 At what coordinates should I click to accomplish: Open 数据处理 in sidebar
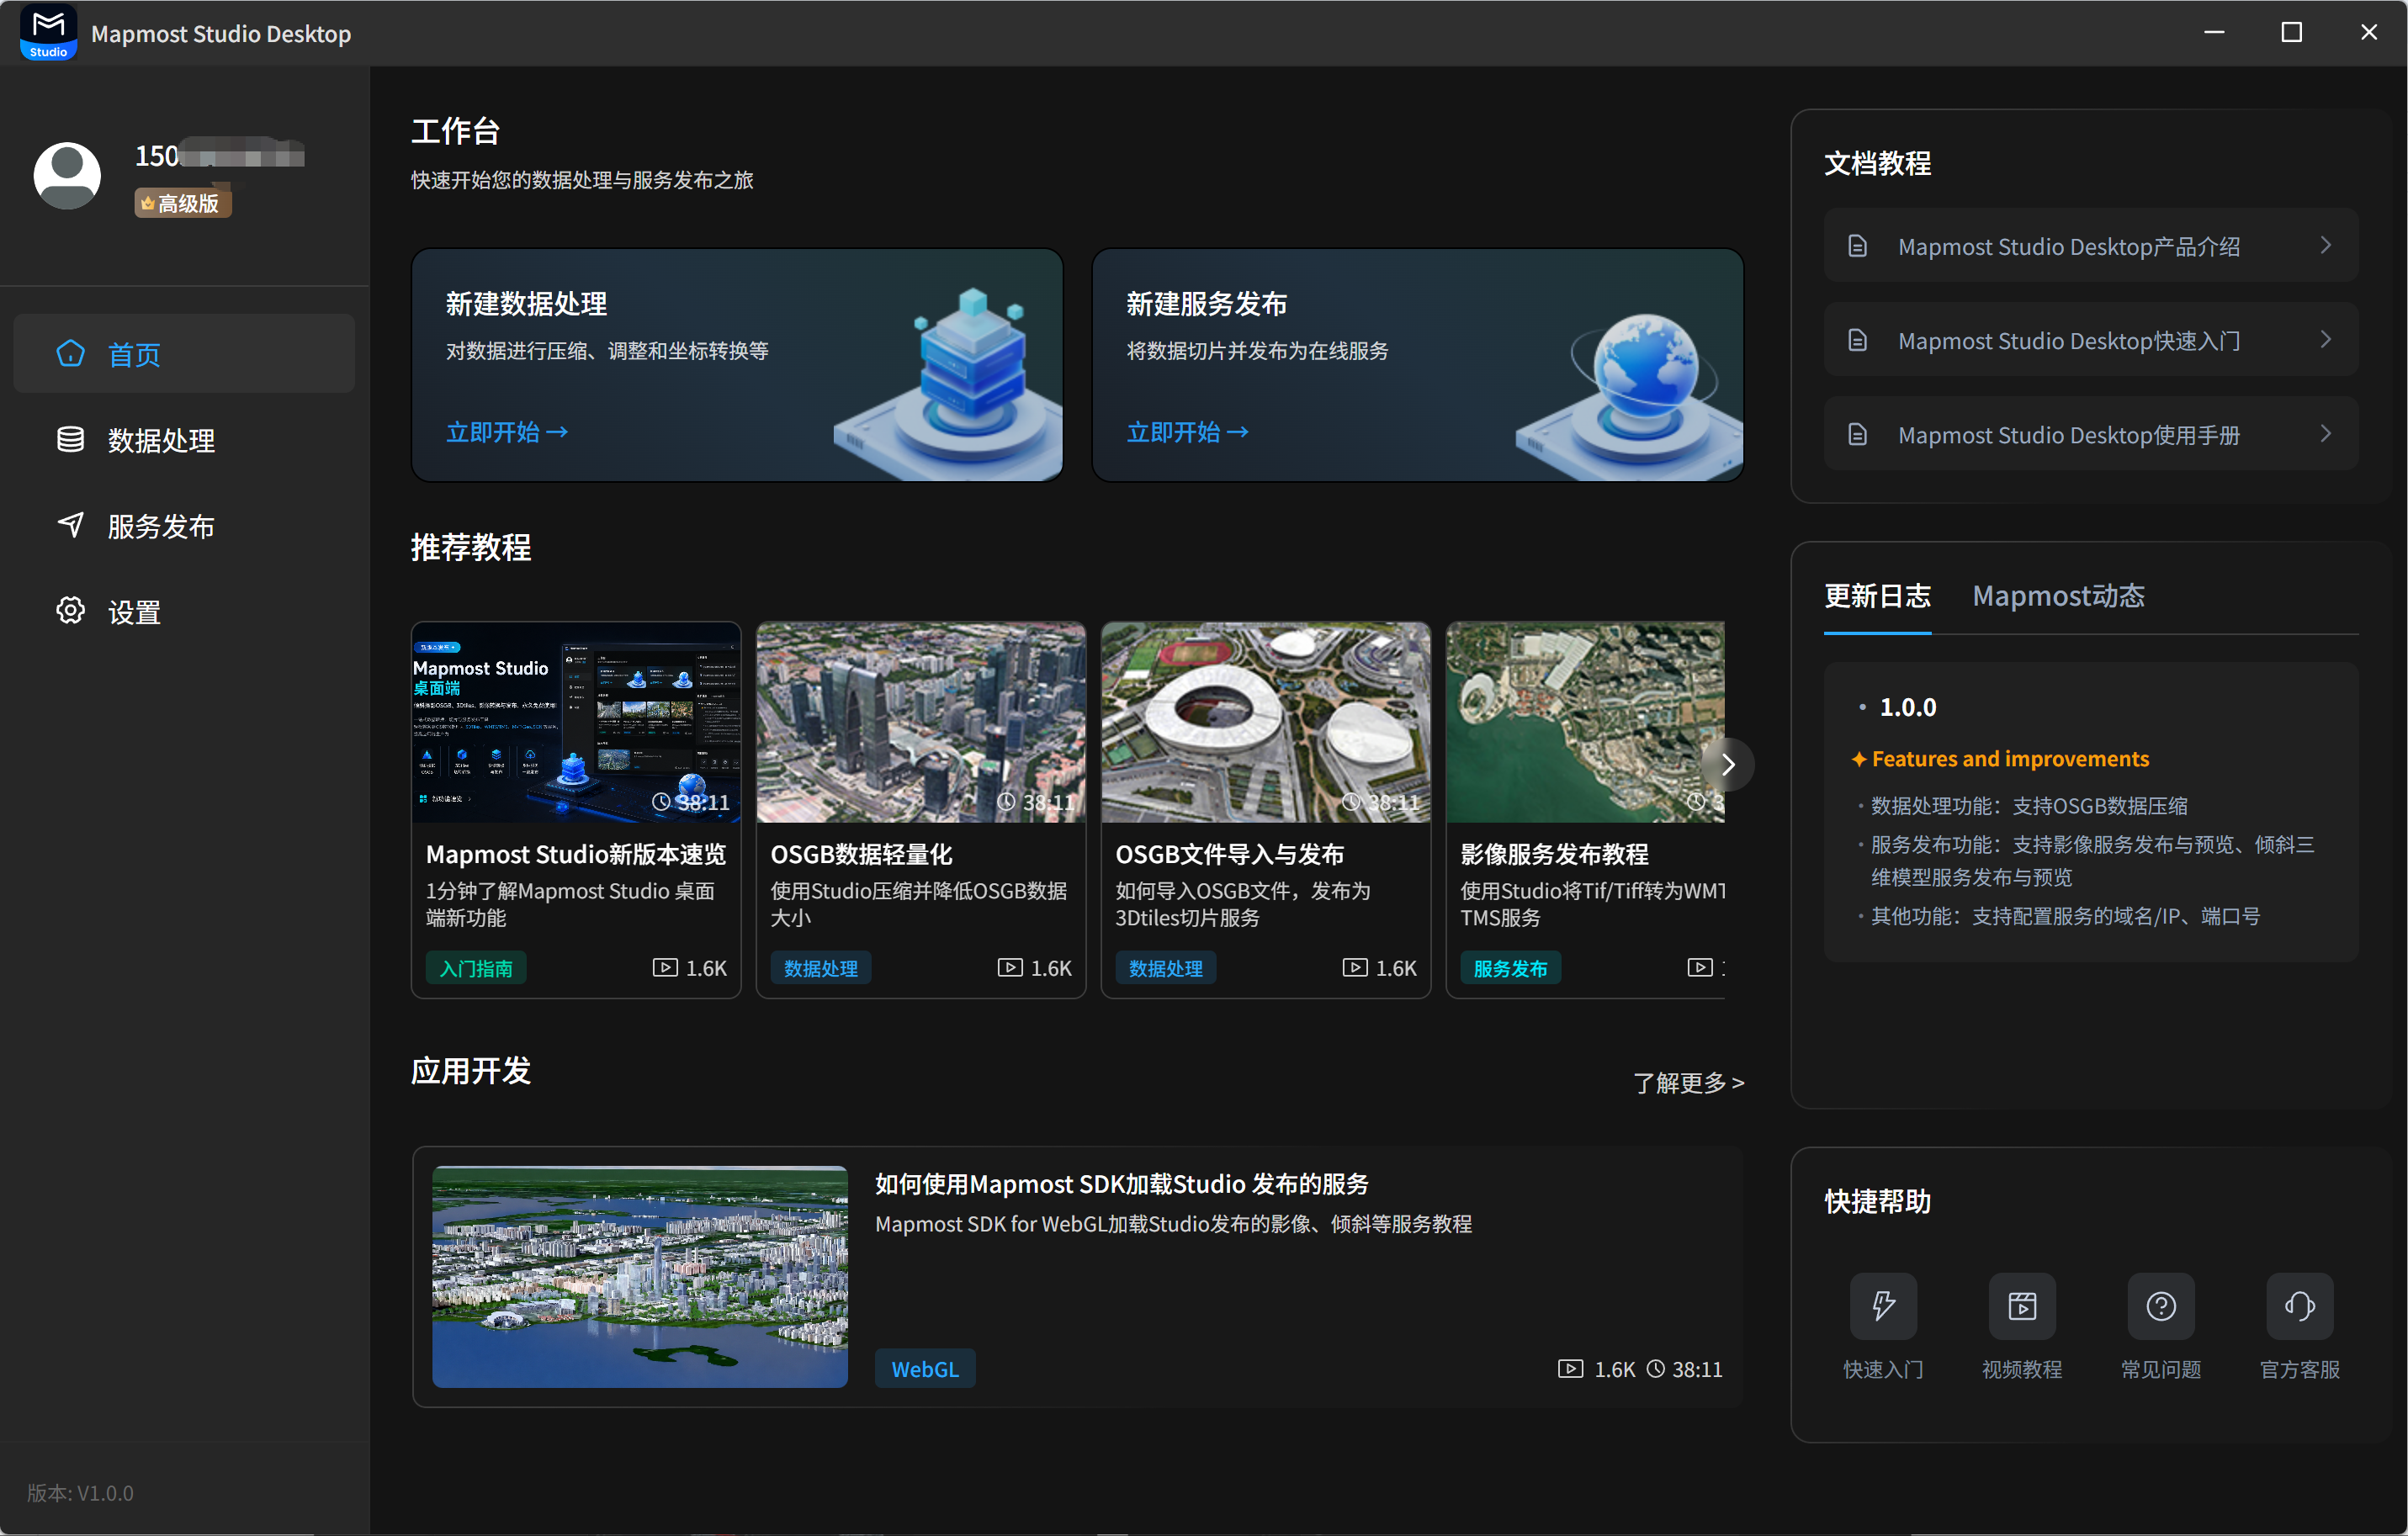184,440
